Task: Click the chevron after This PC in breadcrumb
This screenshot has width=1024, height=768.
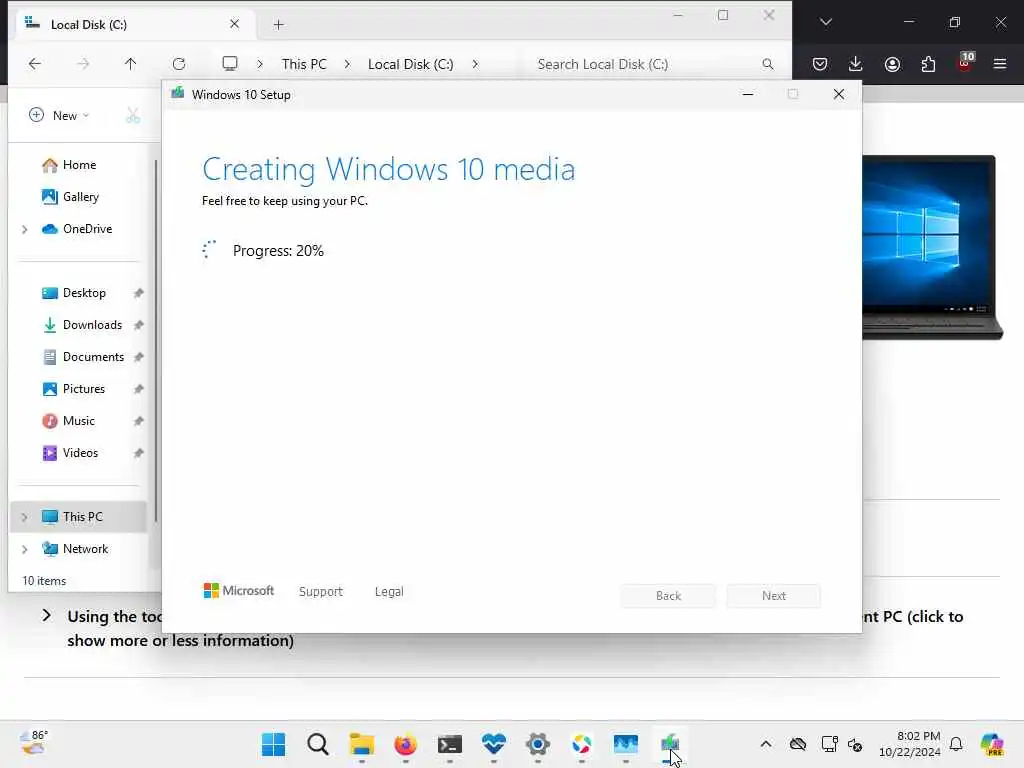Action: click(x=347, y=64)
